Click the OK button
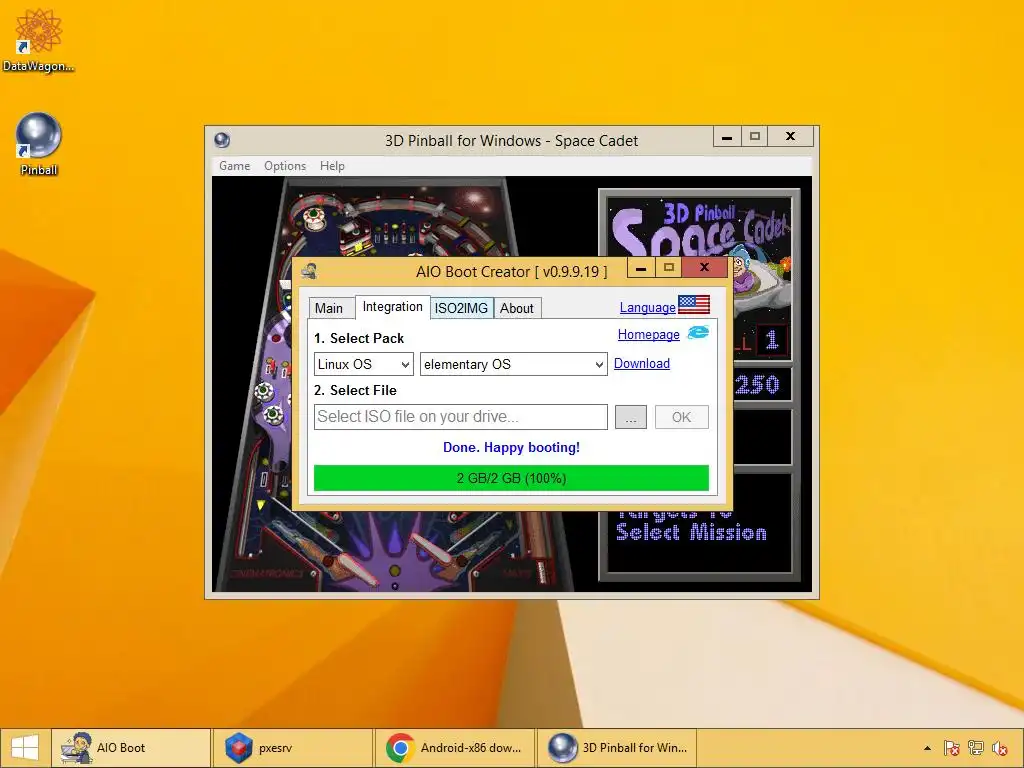1024x768 pixels. (681, 417)
